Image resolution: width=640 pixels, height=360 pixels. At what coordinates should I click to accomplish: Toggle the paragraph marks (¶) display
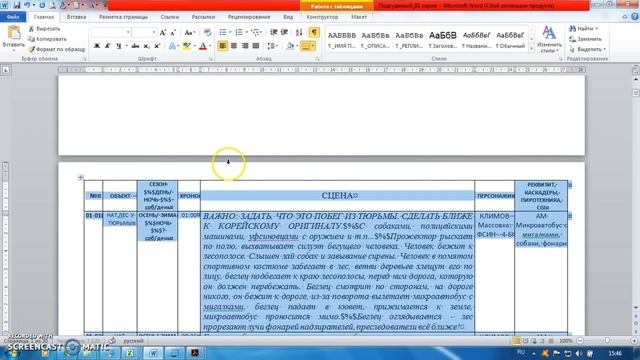[x=314, y=32]
